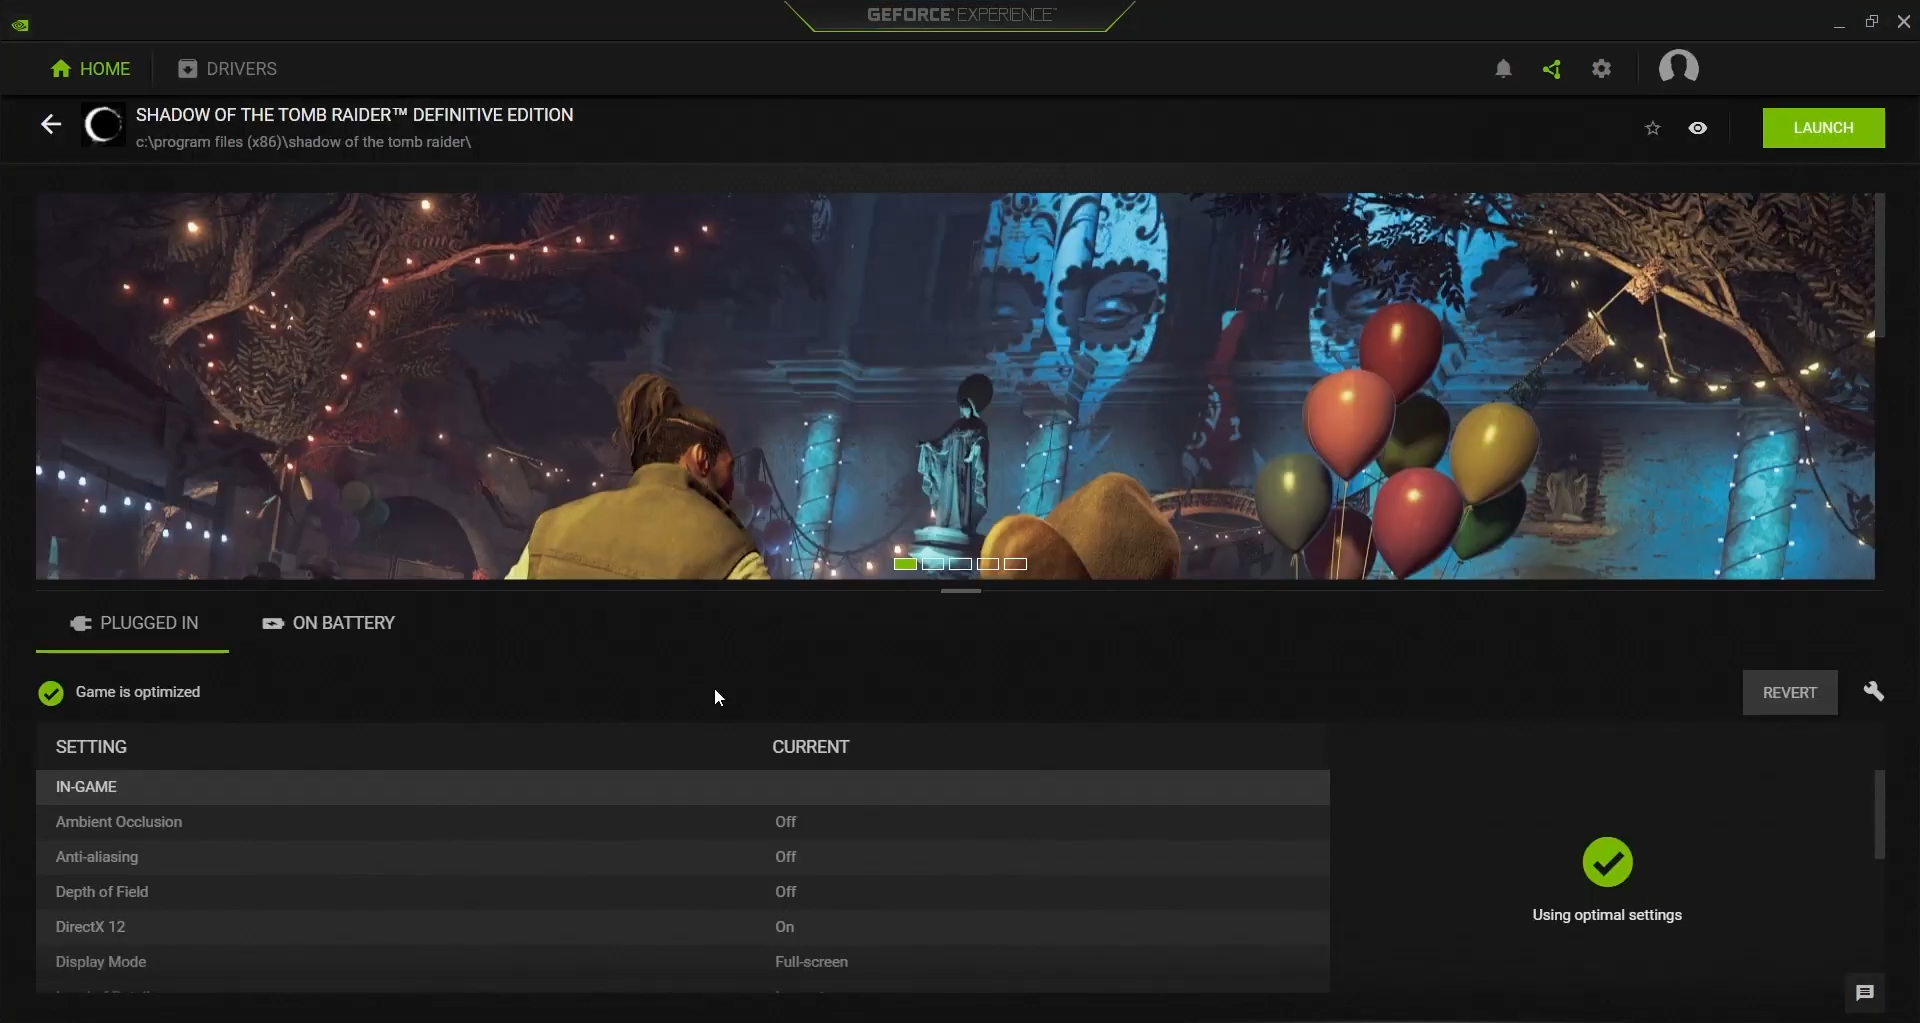Click the game screenshot banner
Image resolution: width=1920 pixels, height=1023 pixels.
955,385
